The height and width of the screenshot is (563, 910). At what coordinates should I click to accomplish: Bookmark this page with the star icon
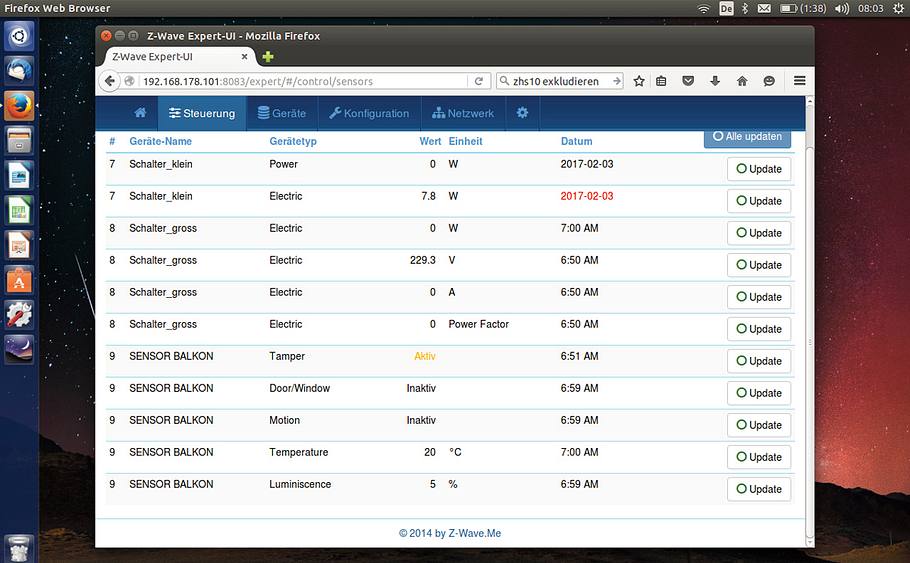(x=639, y=81)
